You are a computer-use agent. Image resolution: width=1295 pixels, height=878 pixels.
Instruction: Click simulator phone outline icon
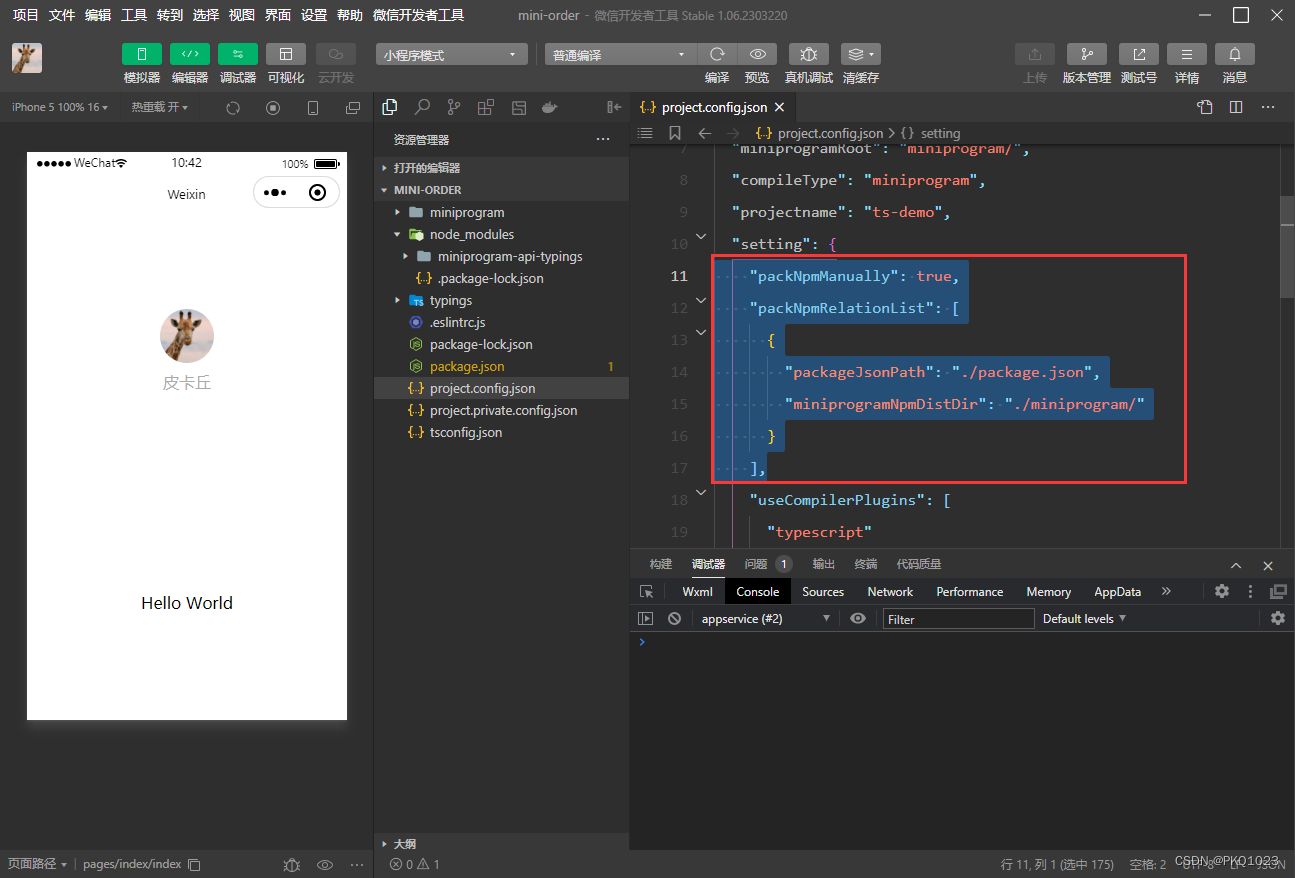313,108
